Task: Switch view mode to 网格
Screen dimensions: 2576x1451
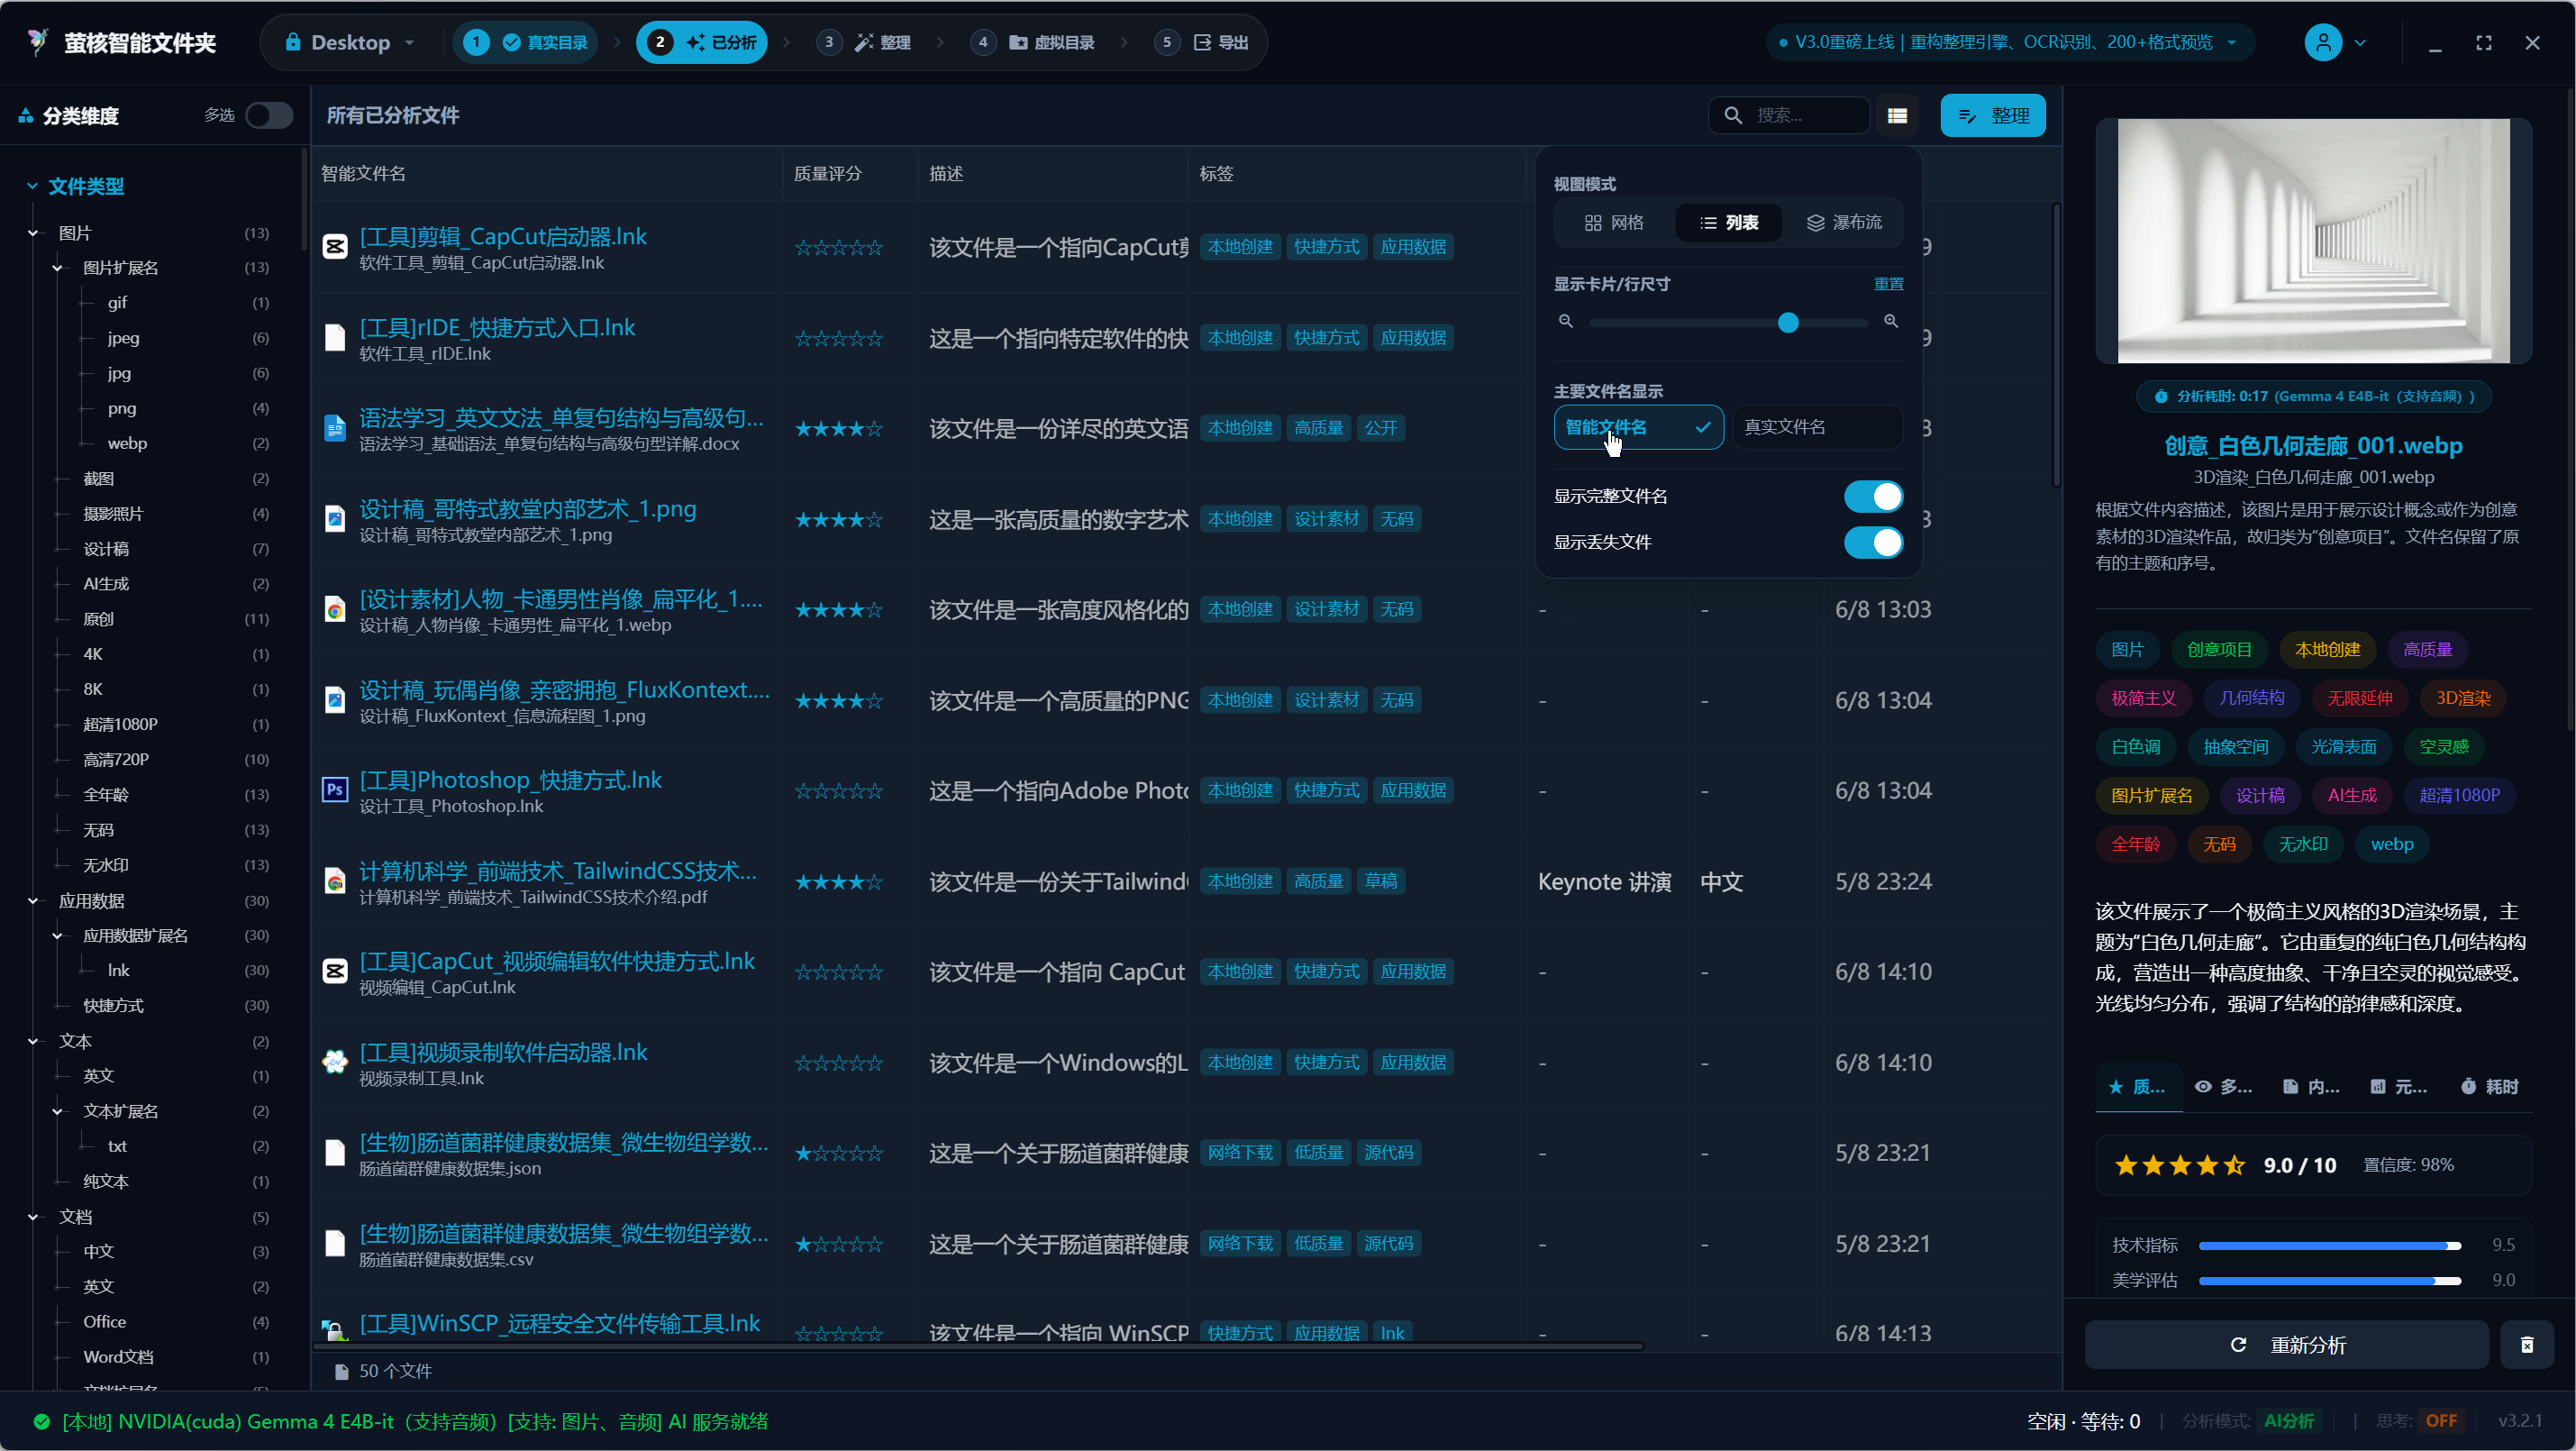Action: click(x=1614, y=222)
